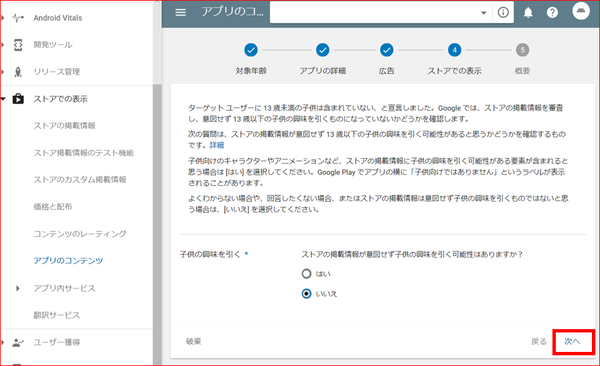Click the 戻る button
This screenshot has width=600, height=366.
pyautogui.click(x=539, y=341)
